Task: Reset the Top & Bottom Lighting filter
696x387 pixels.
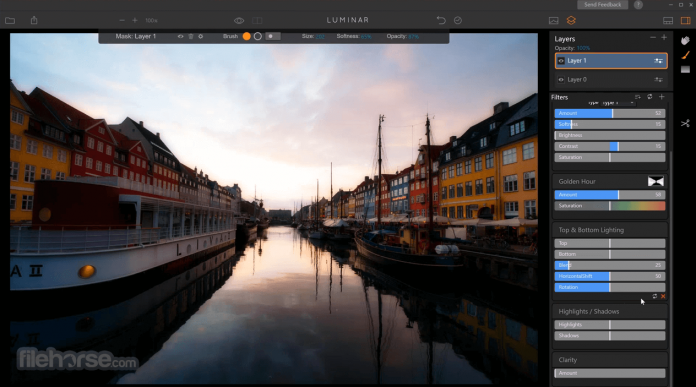Action: tap(655, 296)
